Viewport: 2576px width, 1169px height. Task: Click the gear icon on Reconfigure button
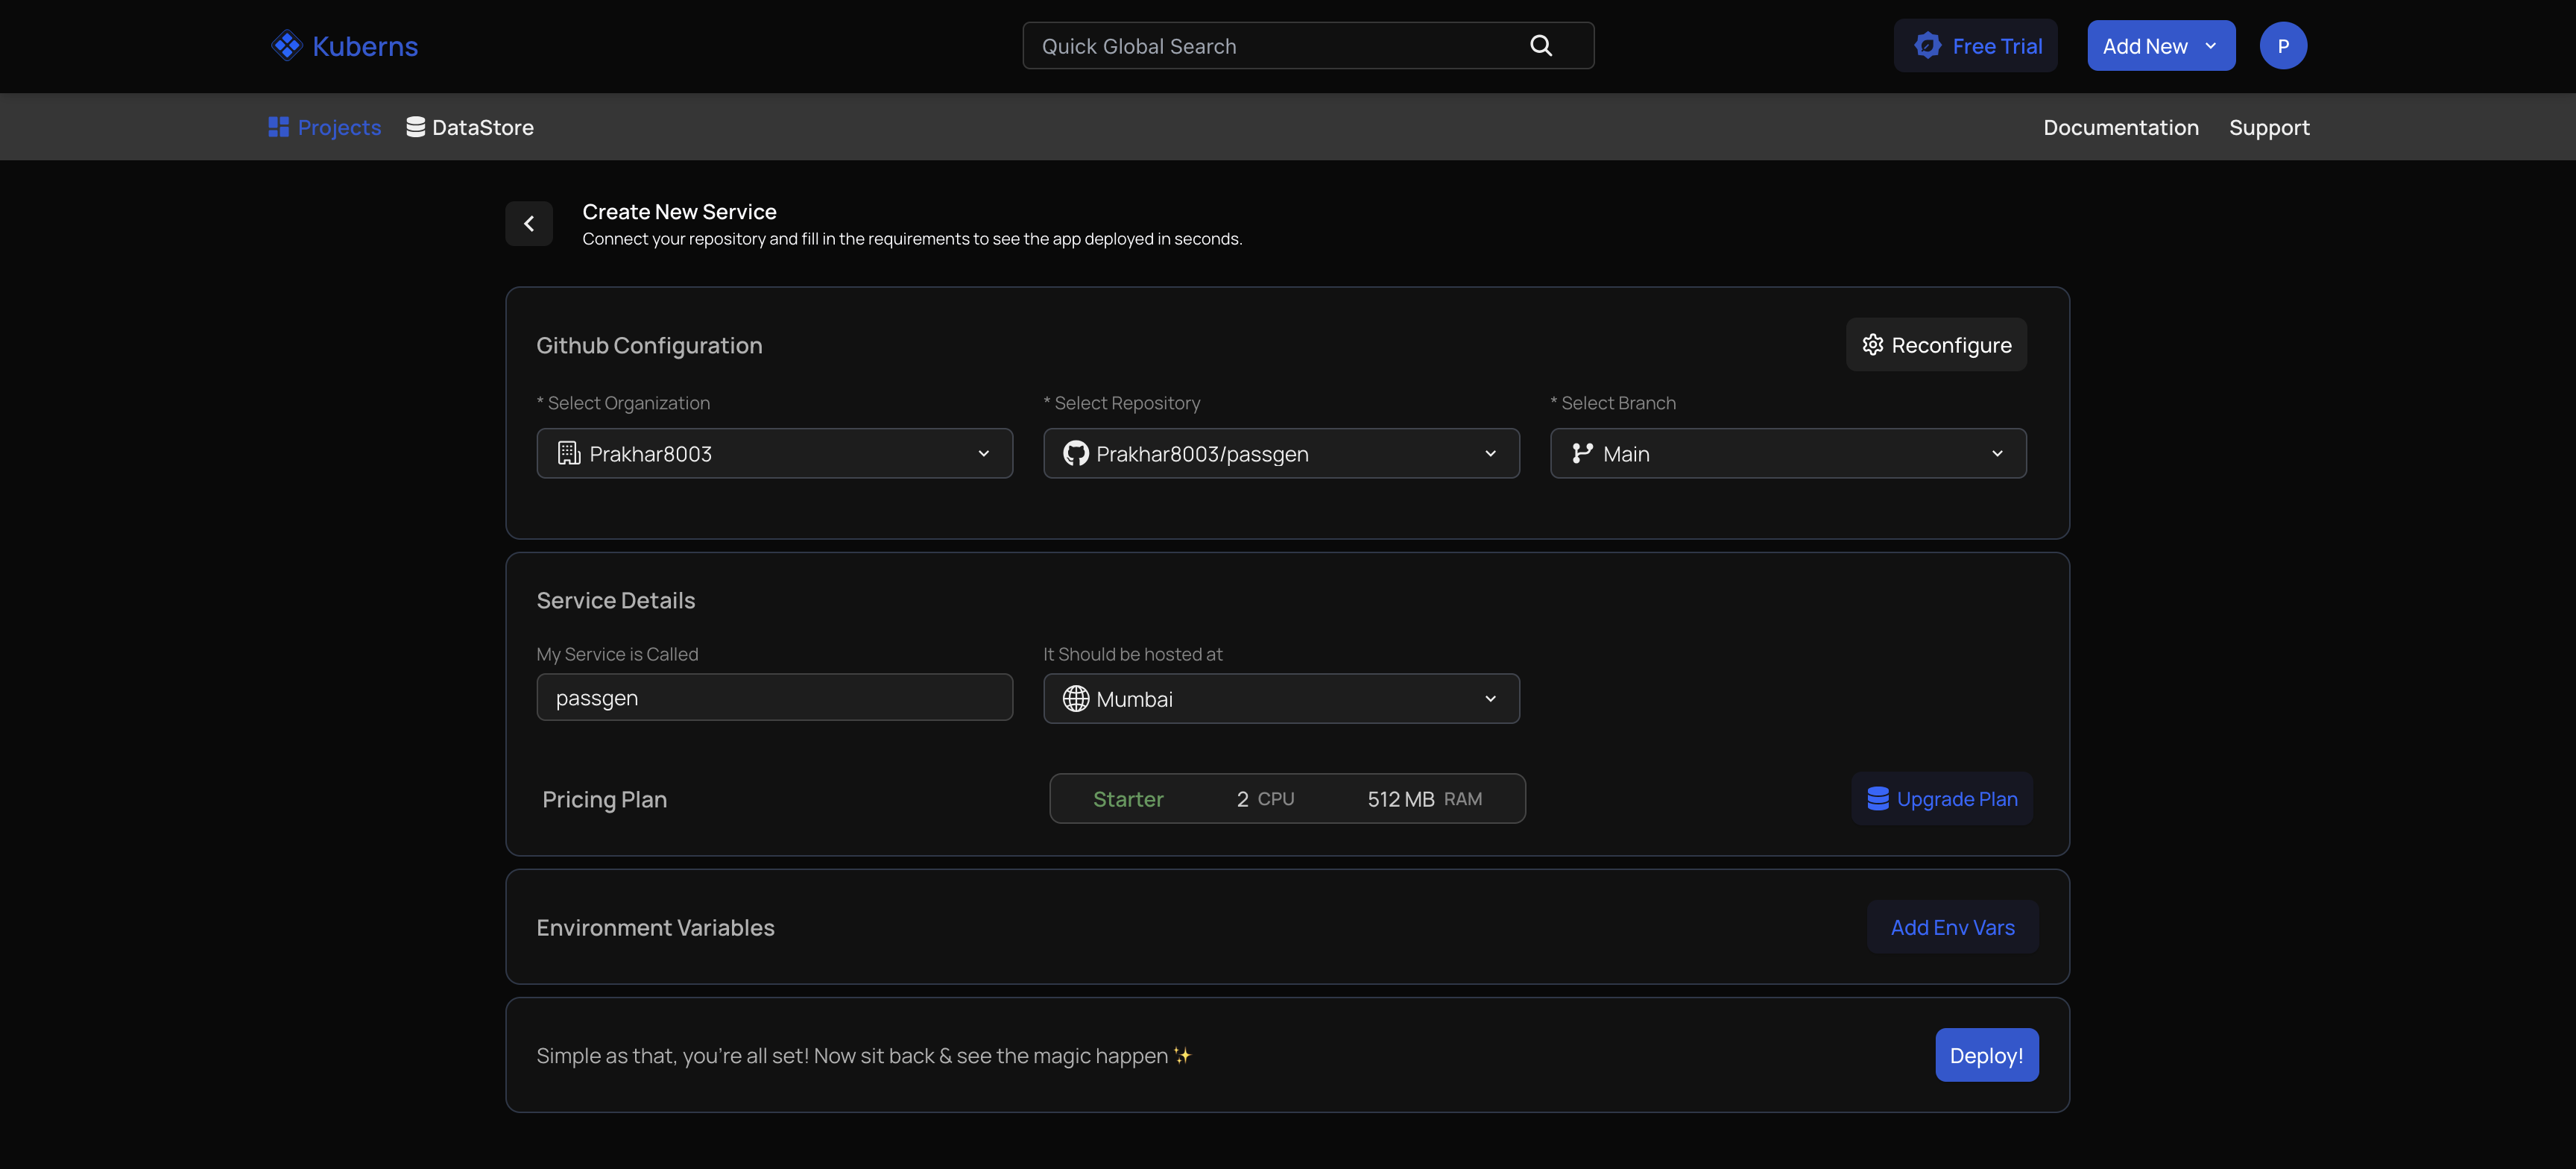[x=1873, y=344]
